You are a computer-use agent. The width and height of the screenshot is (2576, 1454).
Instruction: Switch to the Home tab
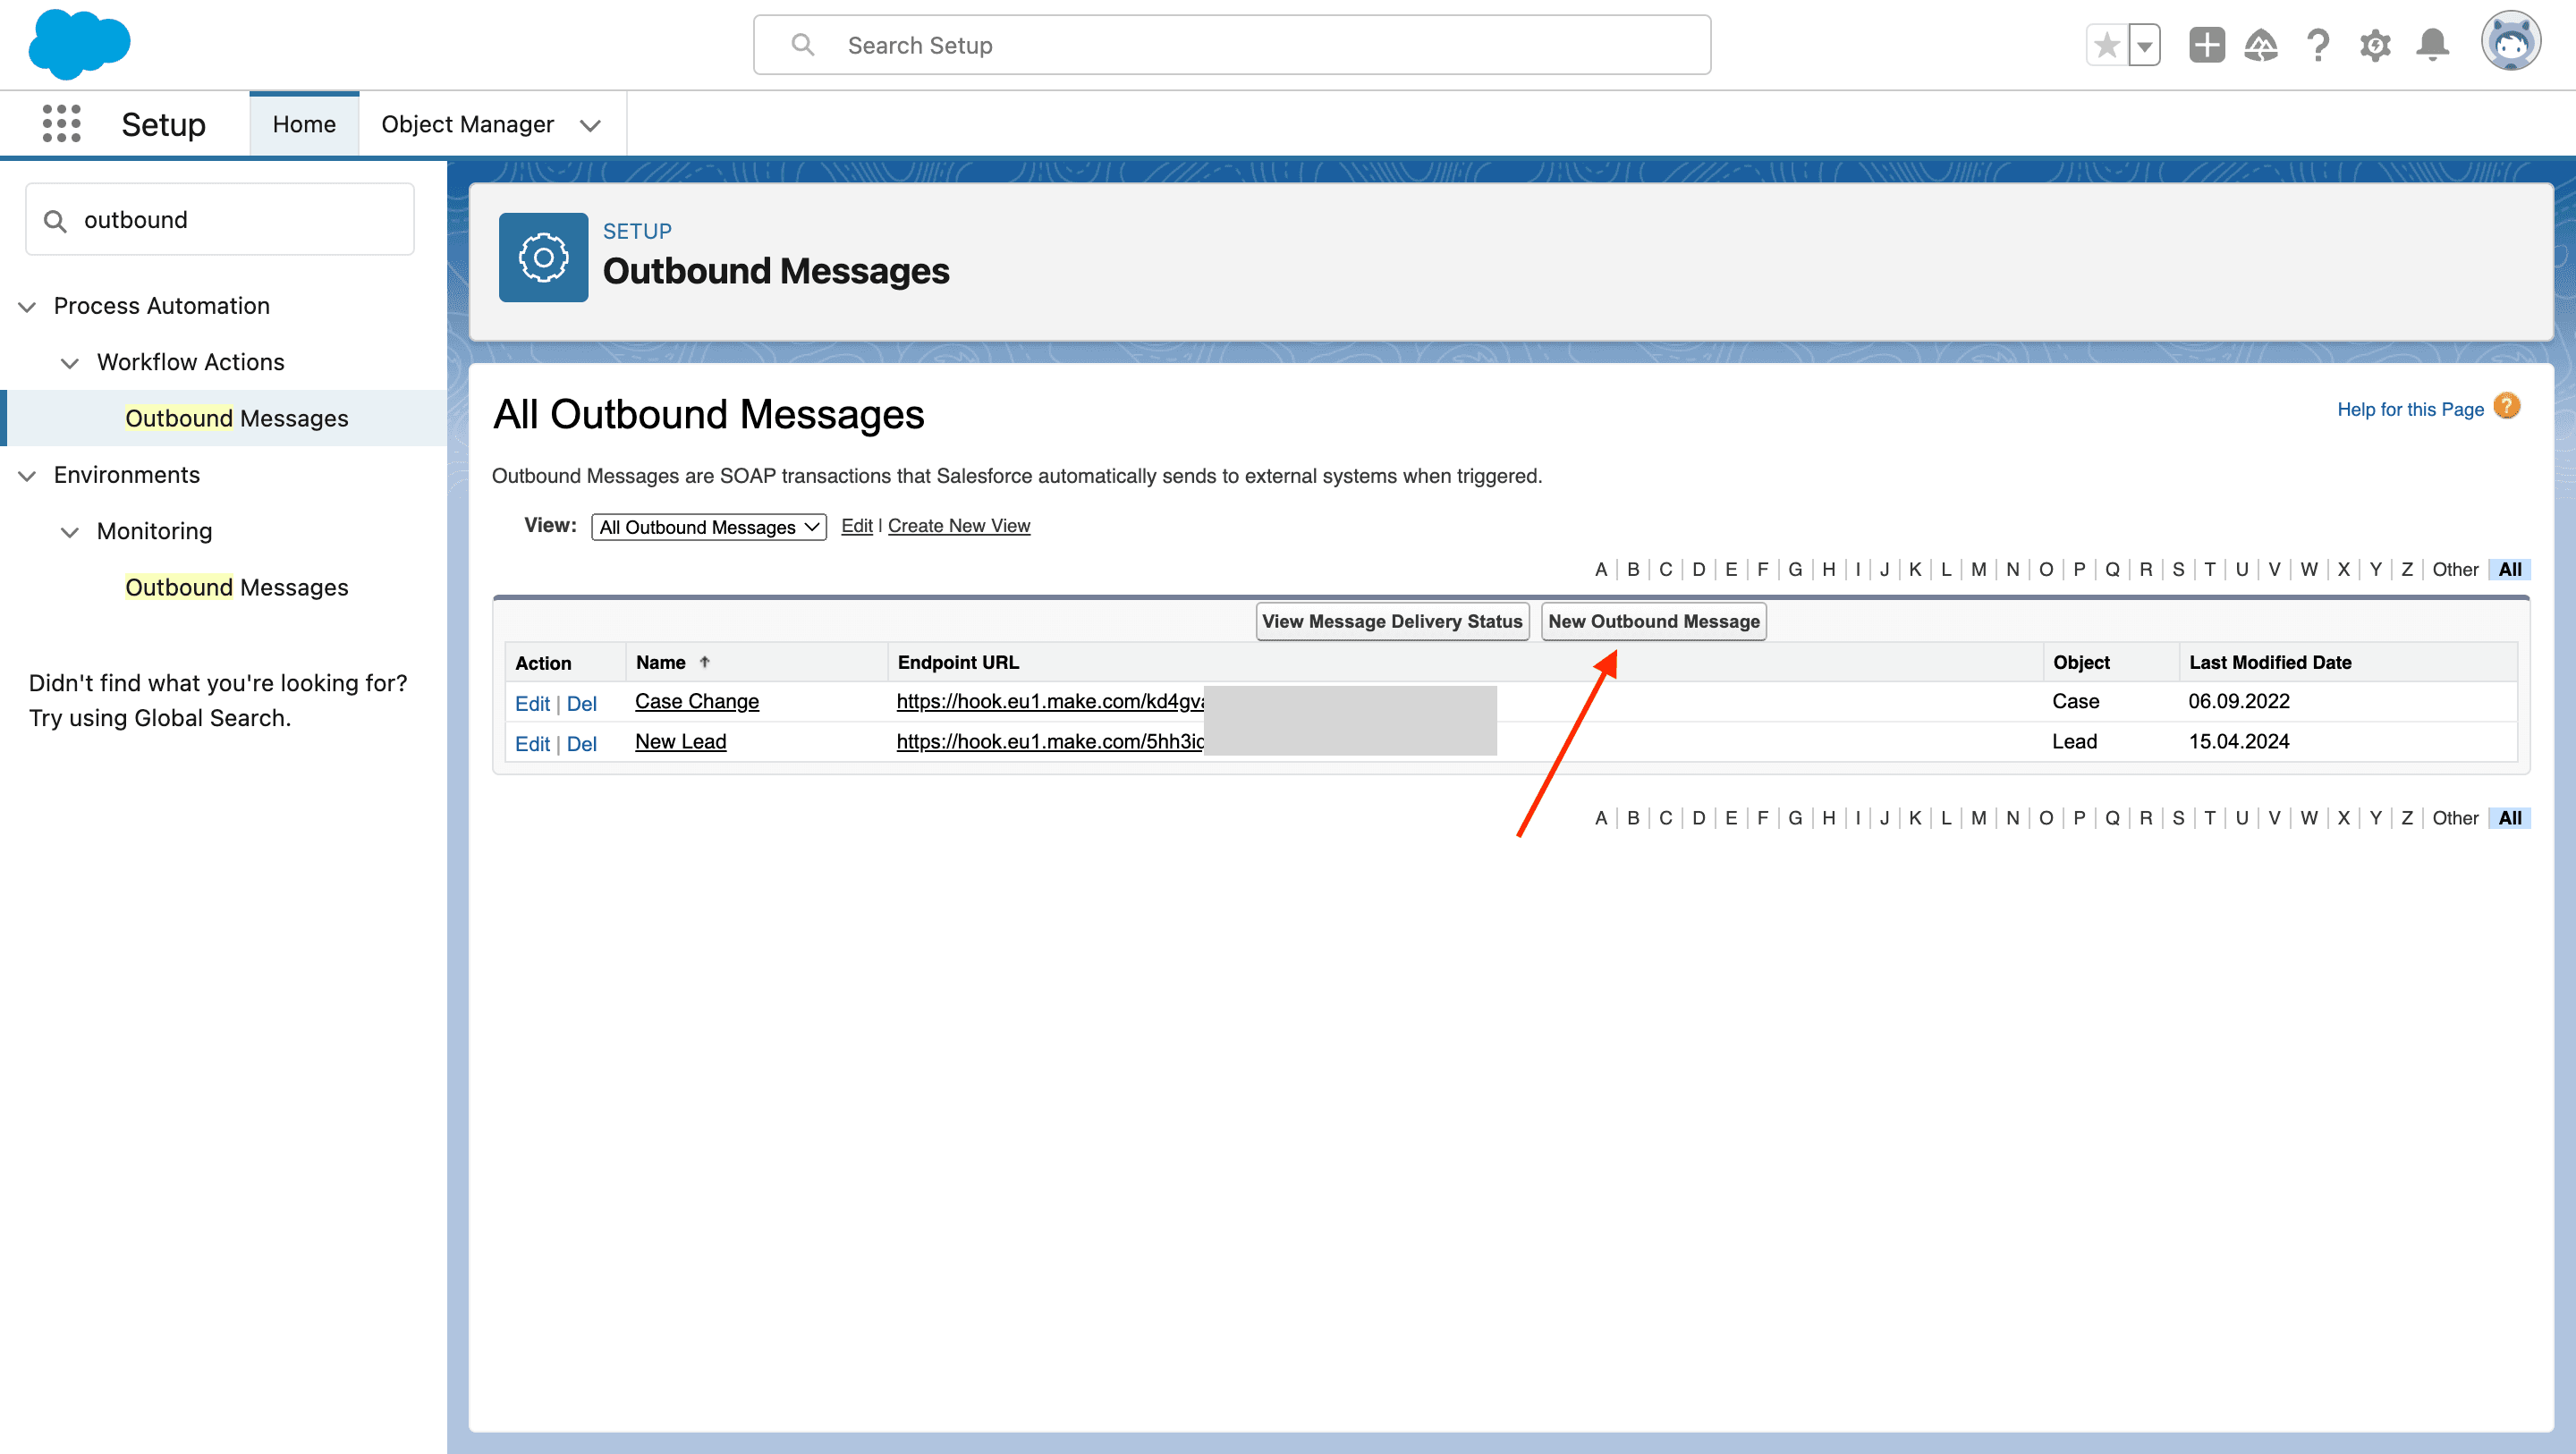pos(304,123)
